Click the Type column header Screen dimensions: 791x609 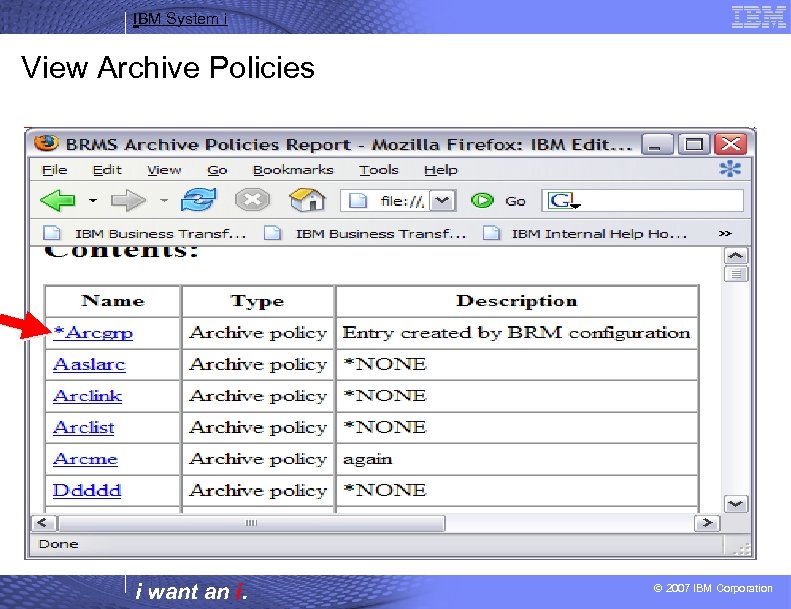coord(258,301)
